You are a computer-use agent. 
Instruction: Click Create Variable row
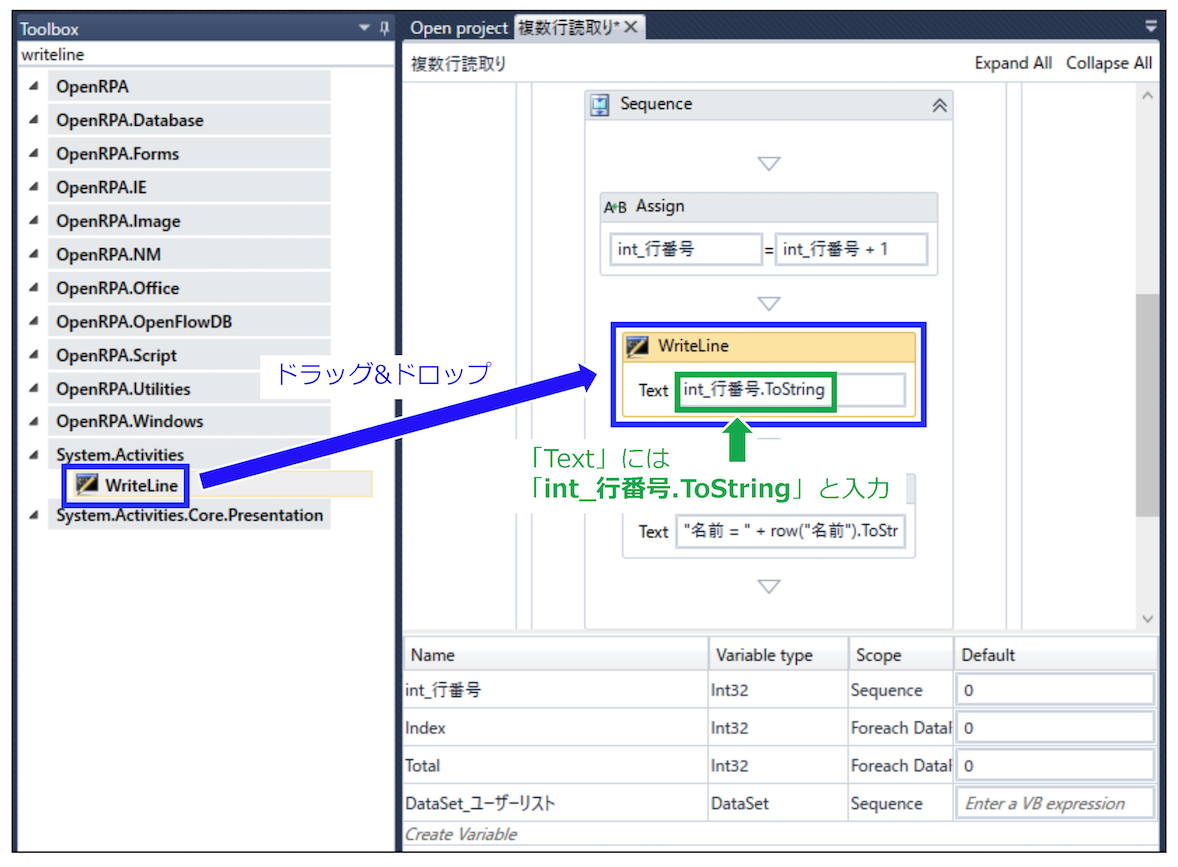pos(779,834)
